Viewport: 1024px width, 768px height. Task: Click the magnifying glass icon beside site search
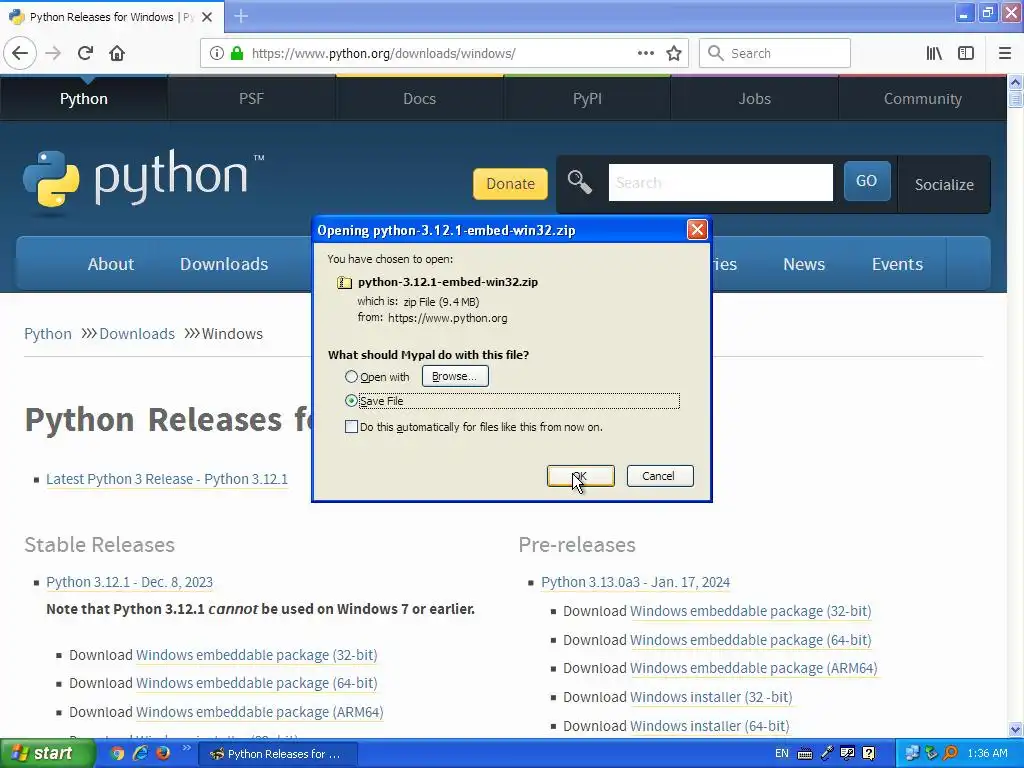click(x=579, y=182)
